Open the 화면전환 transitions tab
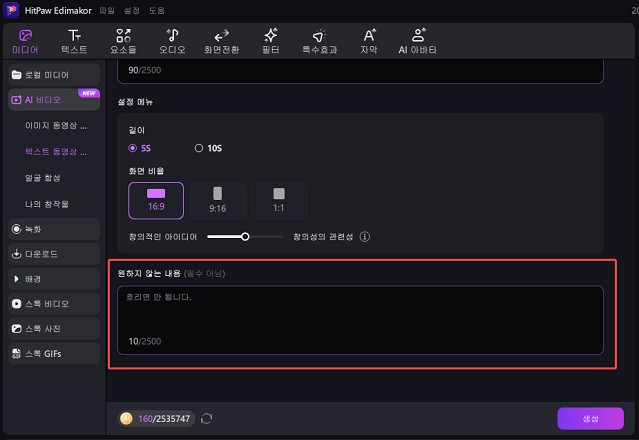639x440 pixels. click(x=221, y=41)
